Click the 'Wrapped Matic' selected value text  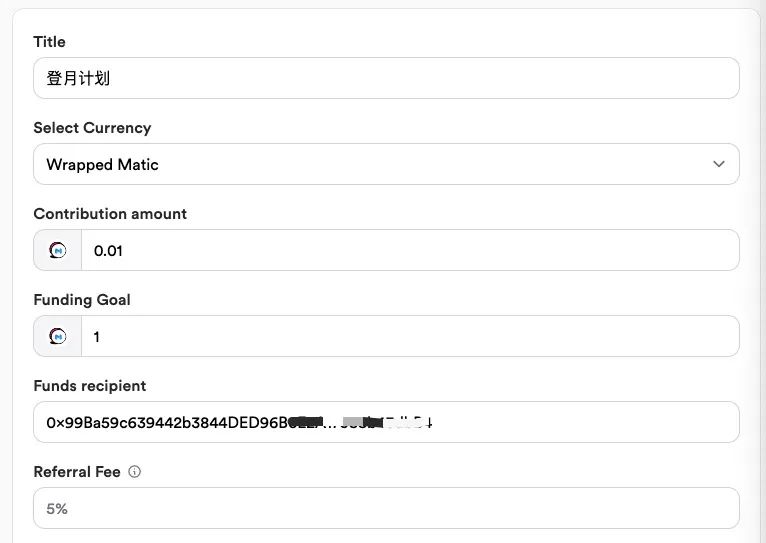pos(103,165)
